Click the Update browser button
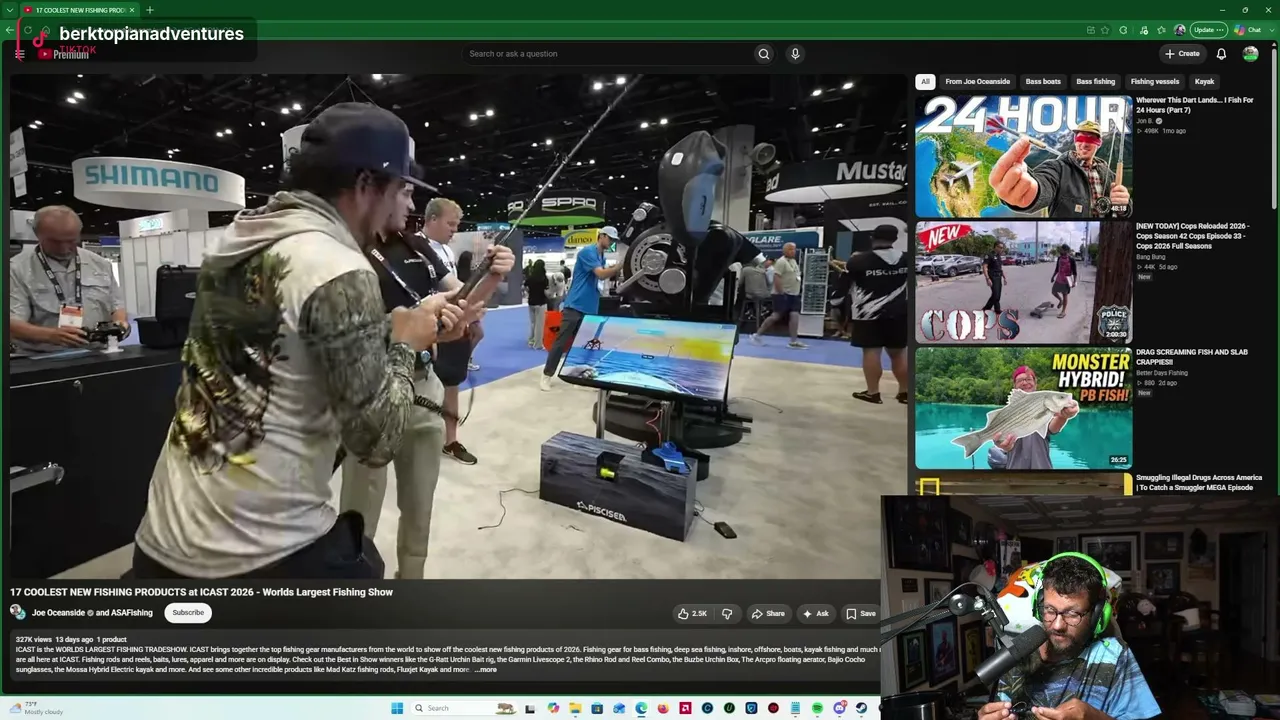 pyautogui.click(x=1208, y=30)
